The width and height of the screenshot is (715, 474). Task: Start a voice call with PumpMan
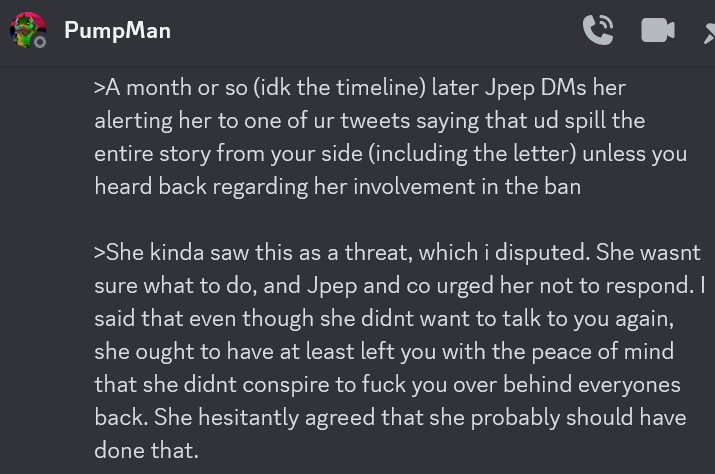coord(598,30)
